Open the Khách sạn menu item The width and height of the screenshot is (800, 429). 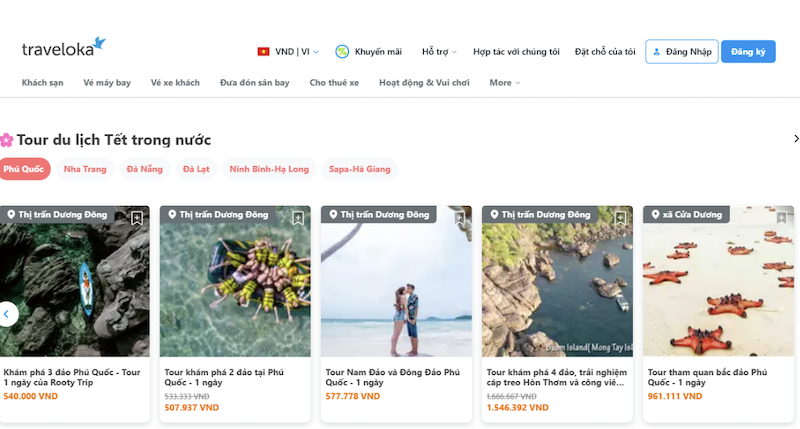point(42,83)
